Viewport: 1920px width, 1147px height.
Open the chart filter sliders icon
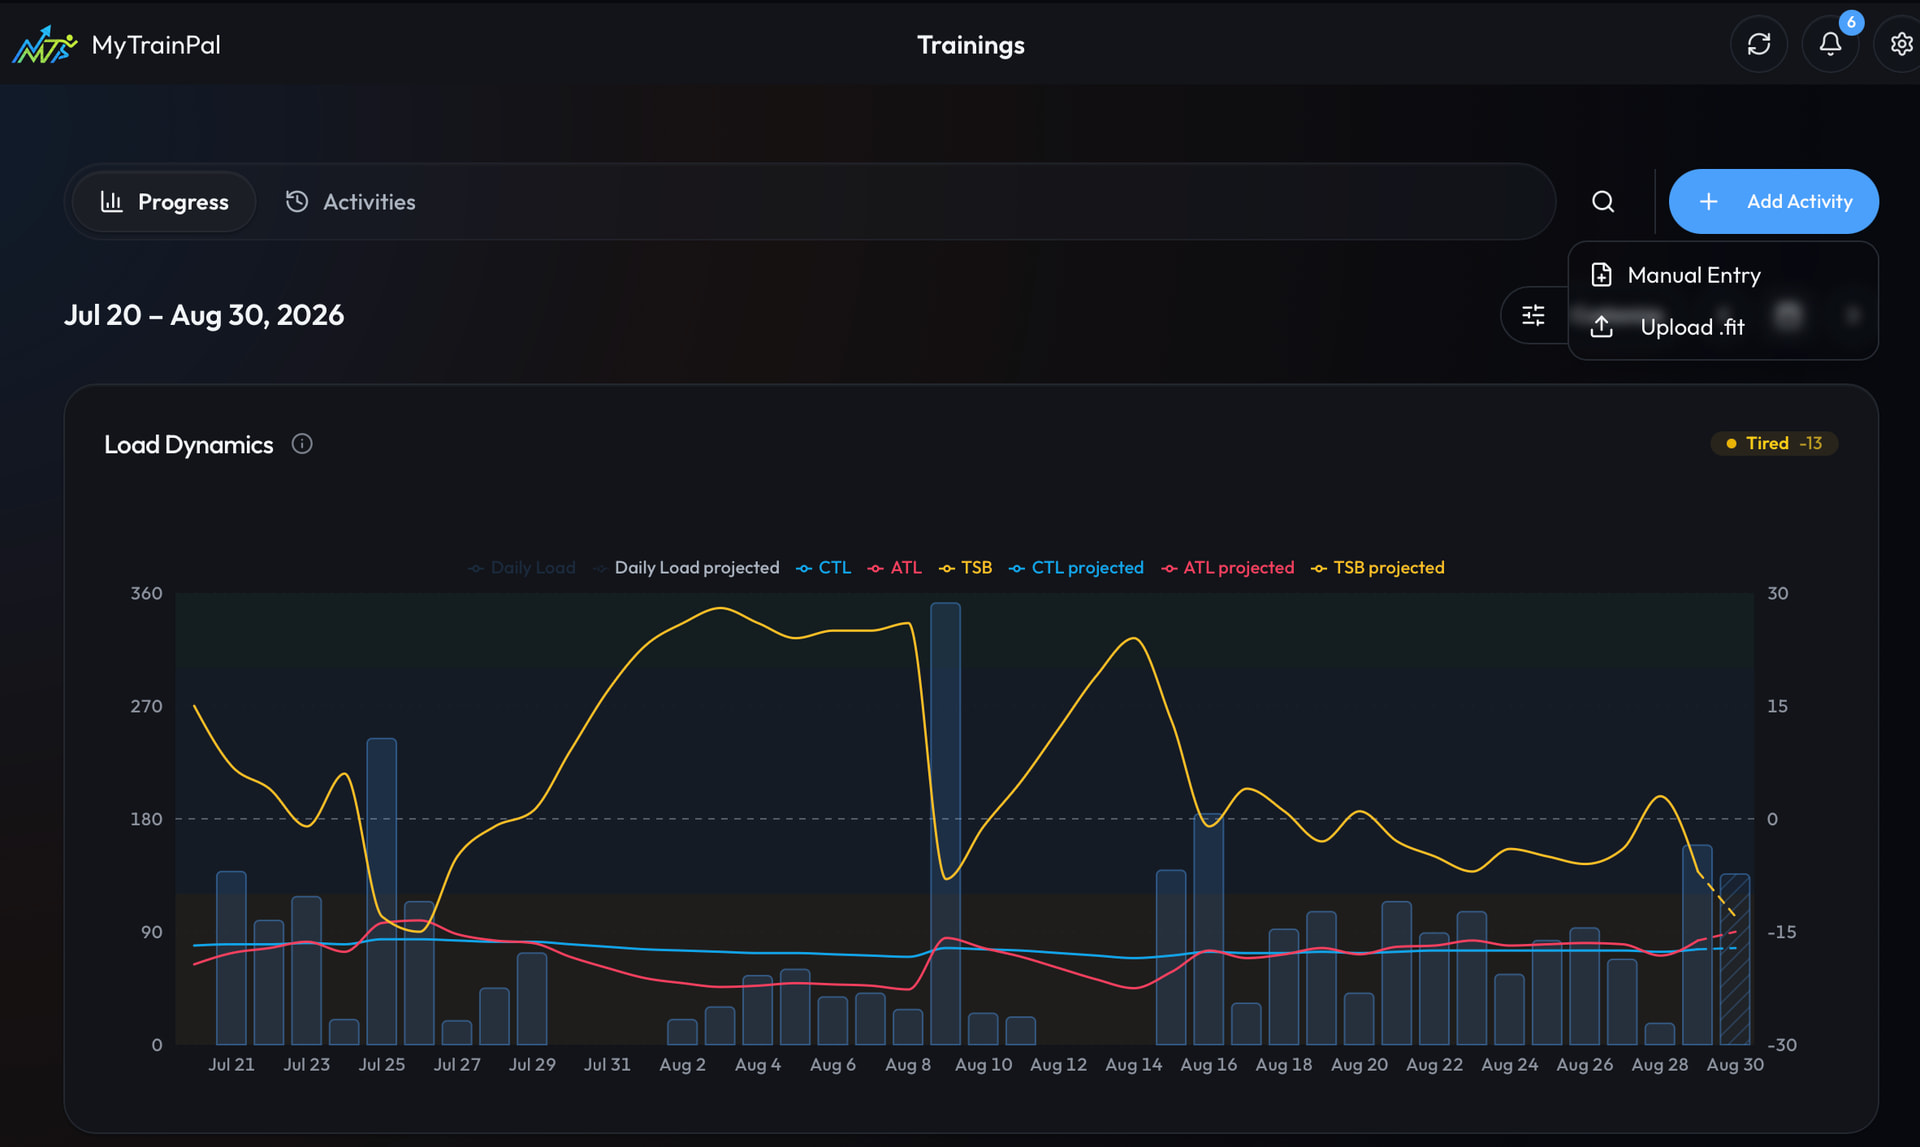click(x=1533, y=316)
